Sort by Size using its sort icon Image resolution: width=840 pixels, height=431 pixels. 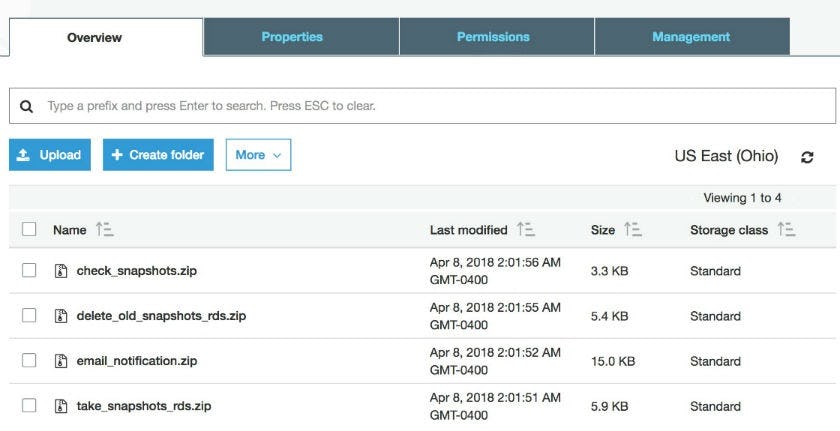point(632,230)
